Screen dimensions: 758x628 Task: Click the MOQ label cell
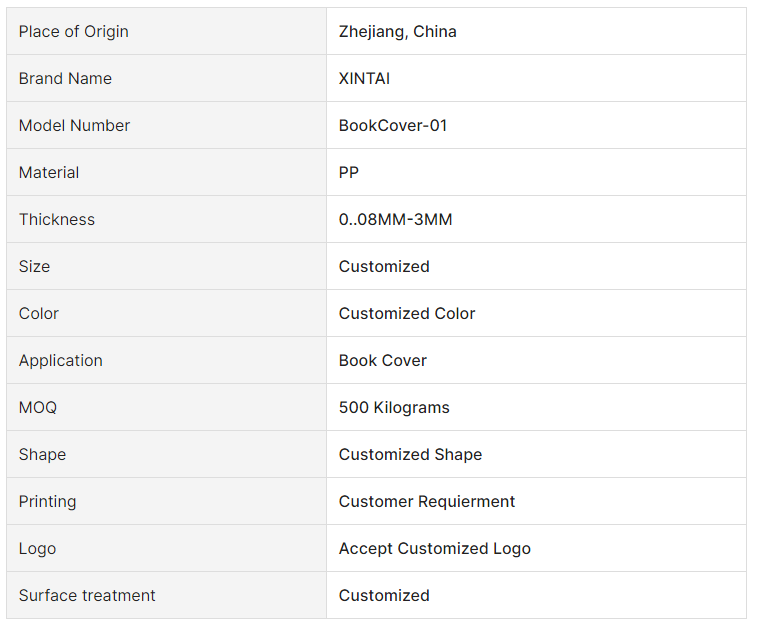click(38, 407)
